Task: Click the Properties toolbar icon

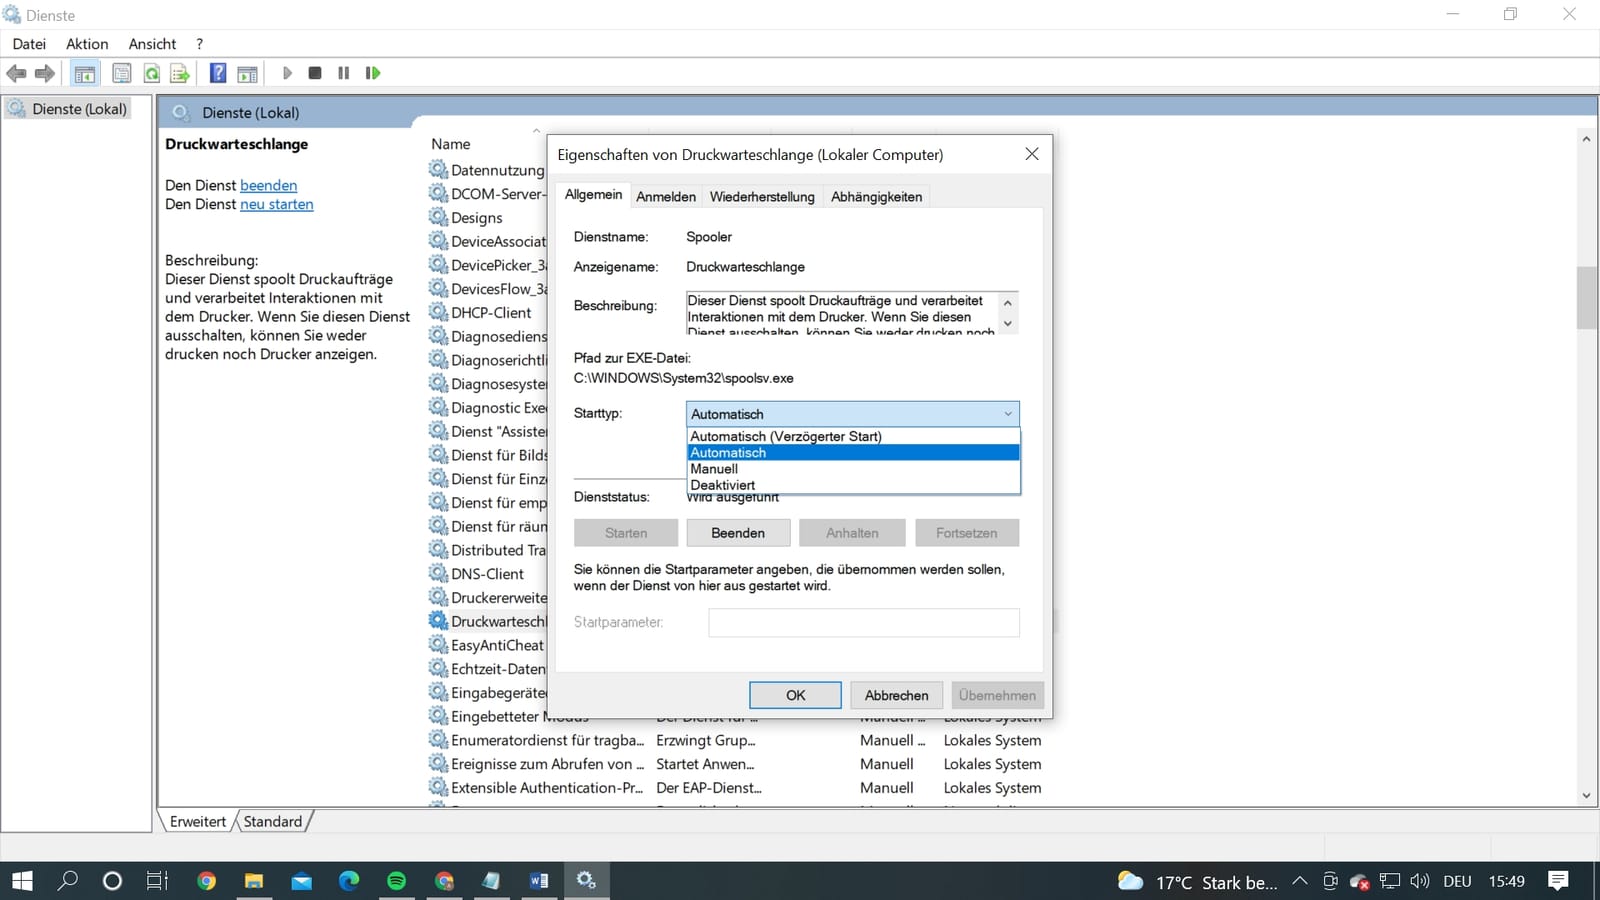Action: [x=122, y=73]
